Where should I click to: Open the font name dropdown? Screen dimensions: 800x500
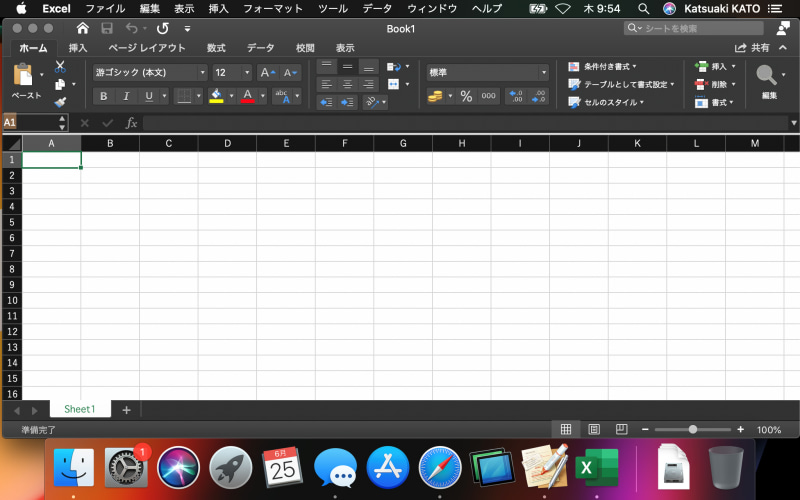(x=203, y=72)
